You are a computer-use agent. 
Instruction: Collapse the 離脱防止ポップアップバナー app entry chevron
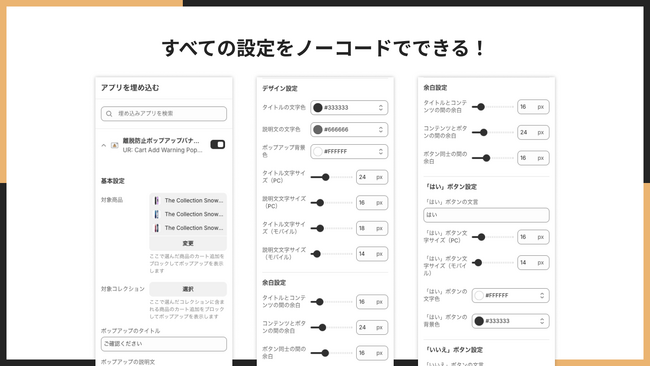104,145
